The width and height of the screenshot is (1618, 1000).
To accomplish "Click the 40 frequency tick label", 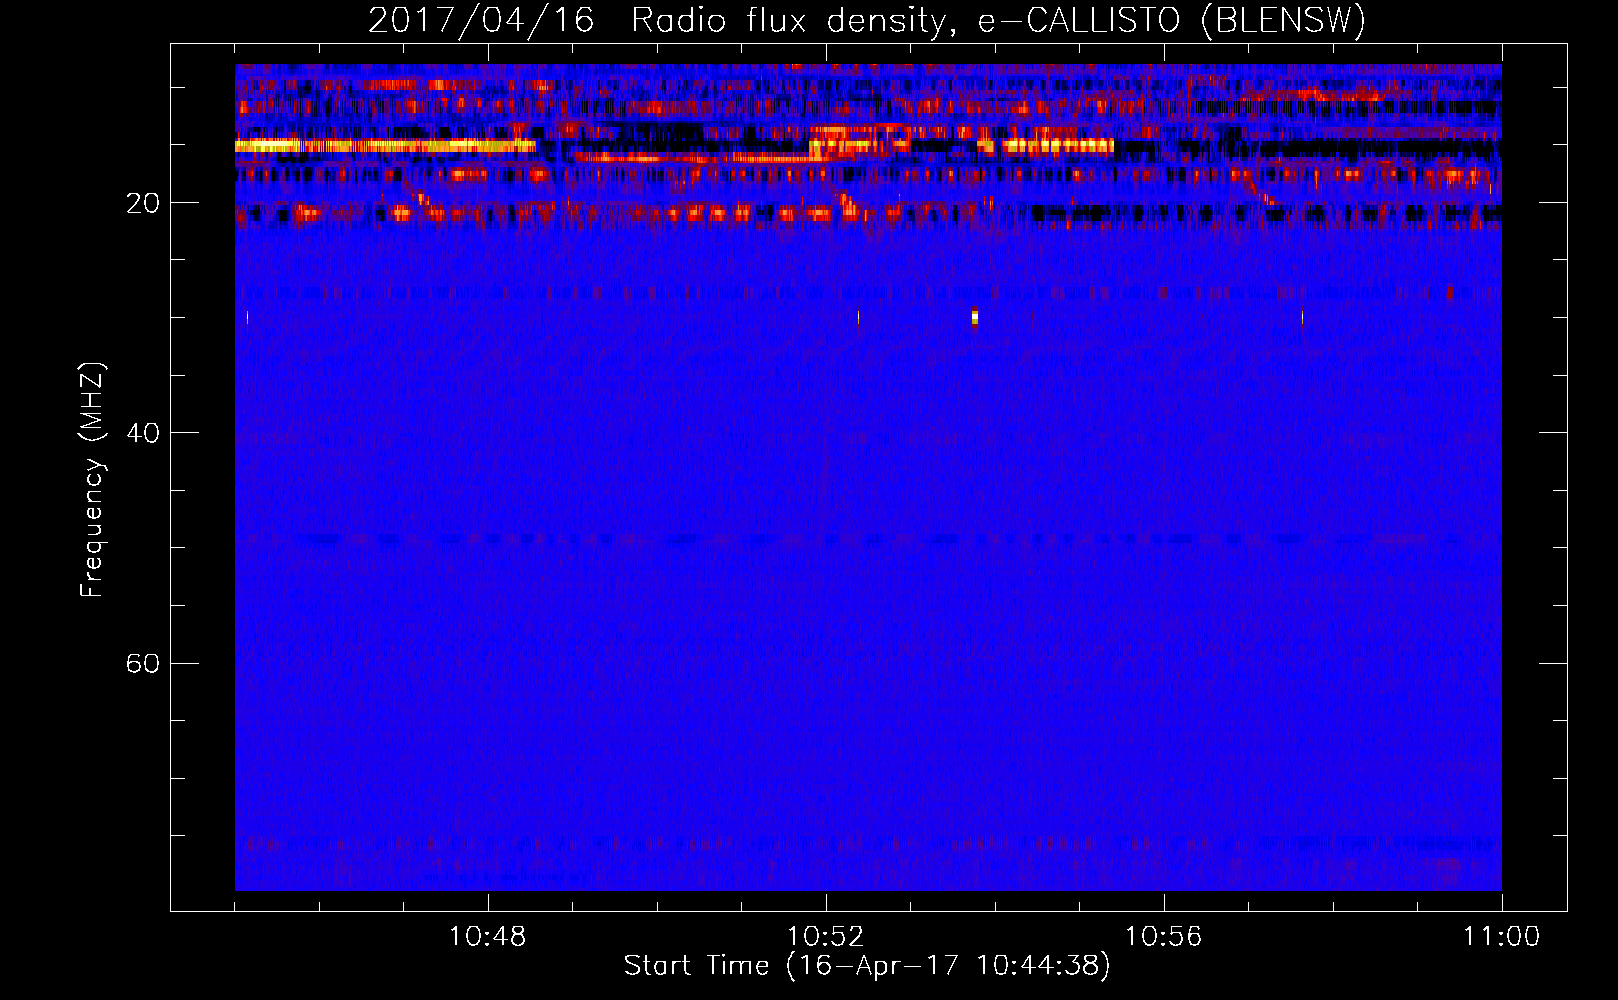I will [143, 433].
